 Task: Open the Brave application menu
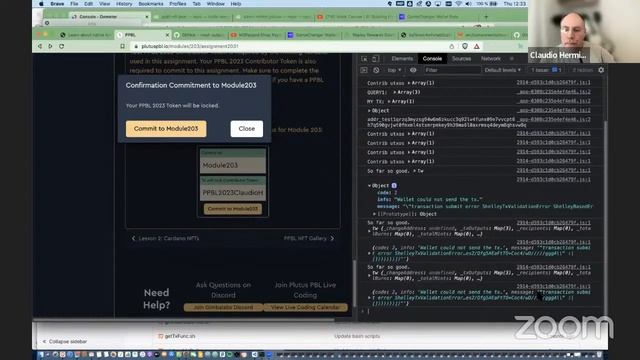click(57, 4)
